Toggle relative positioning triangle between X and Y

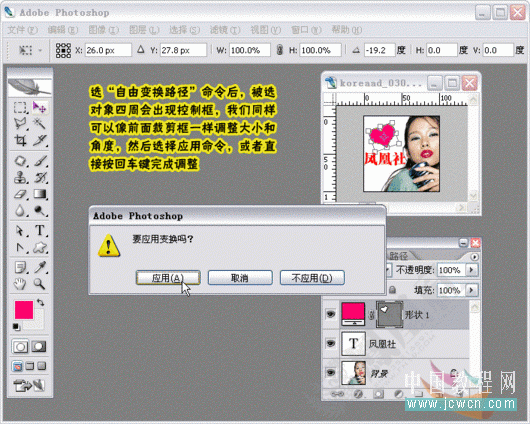pos(141,50)
